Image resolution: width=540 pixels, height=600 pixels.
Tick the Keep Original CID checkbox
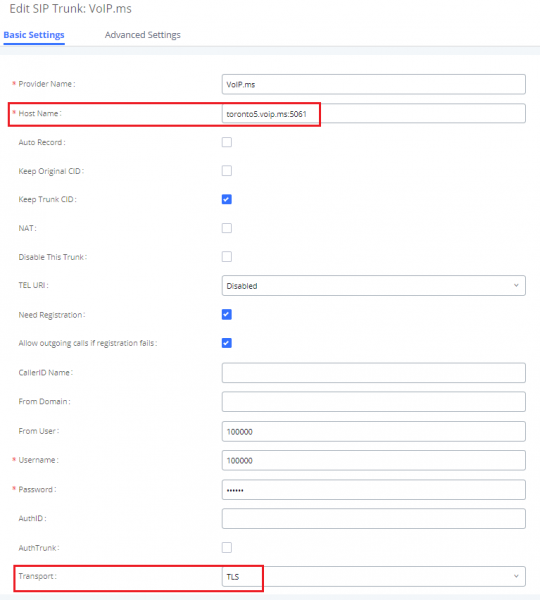coord(227,171)
